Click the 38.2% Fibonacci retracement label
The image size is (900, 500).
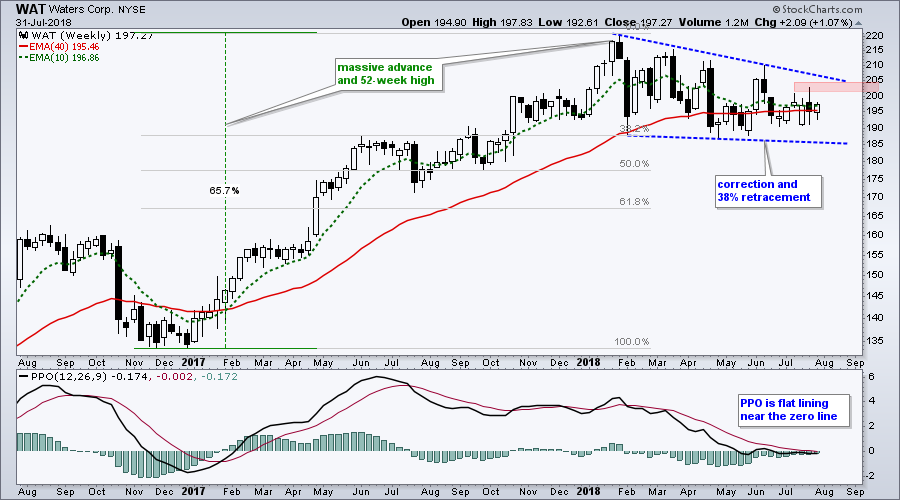[x=634, y=129]
